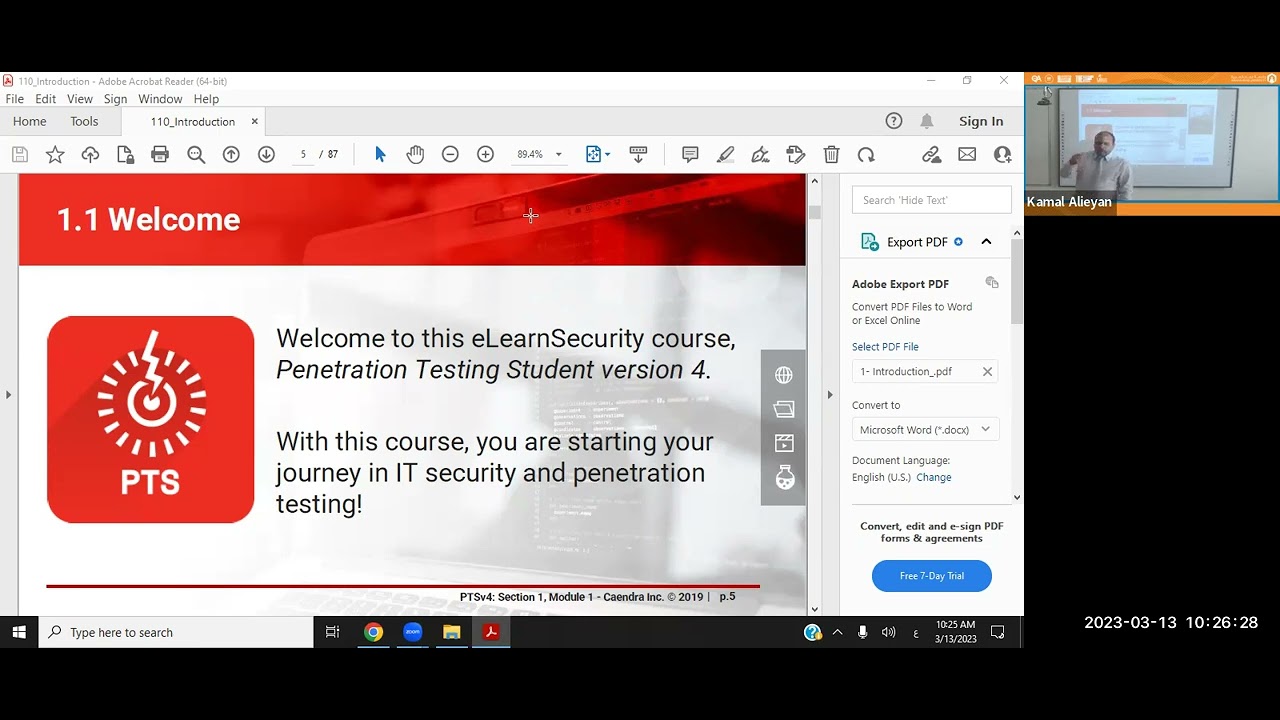Click the volume speaker tray icon

(x=888, y=632)
